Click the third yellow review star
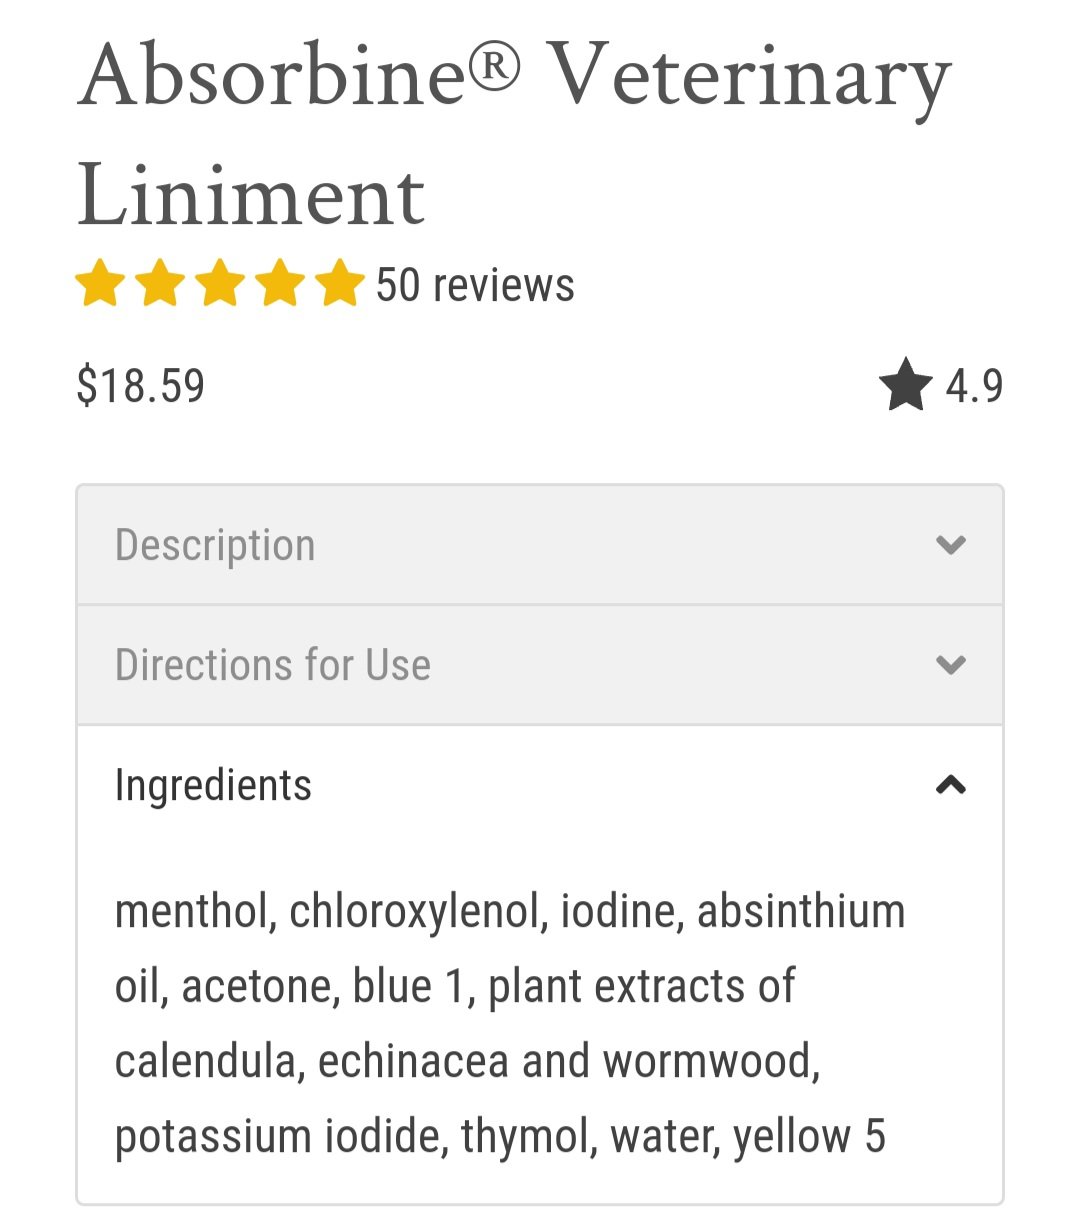 tap(220, 283)
